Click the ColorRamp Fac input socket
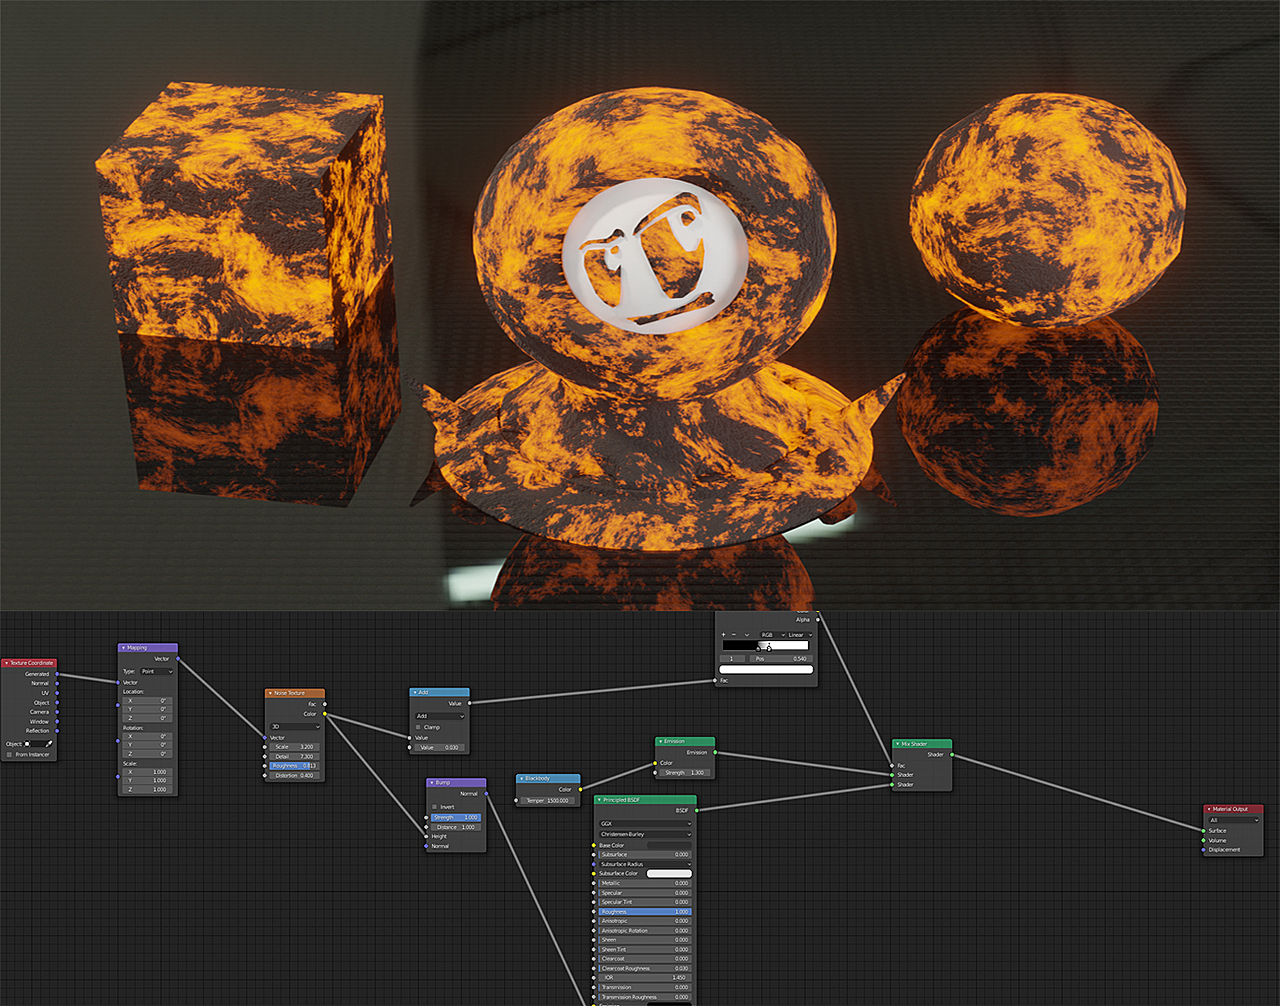This screenshot has height=1006, width=1280. 715,681
